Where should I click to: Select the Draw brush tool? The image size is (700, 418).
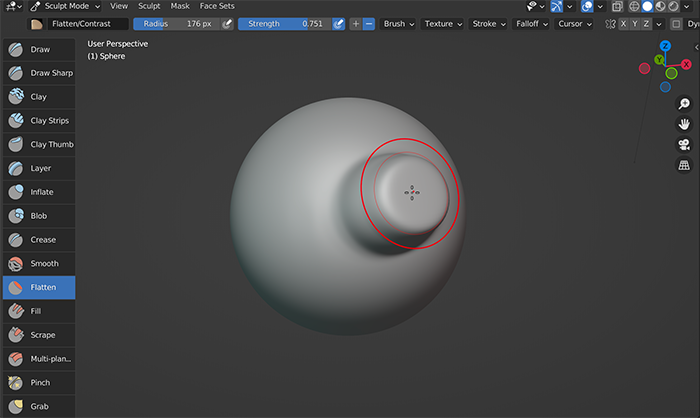click(x=39, y=50)
